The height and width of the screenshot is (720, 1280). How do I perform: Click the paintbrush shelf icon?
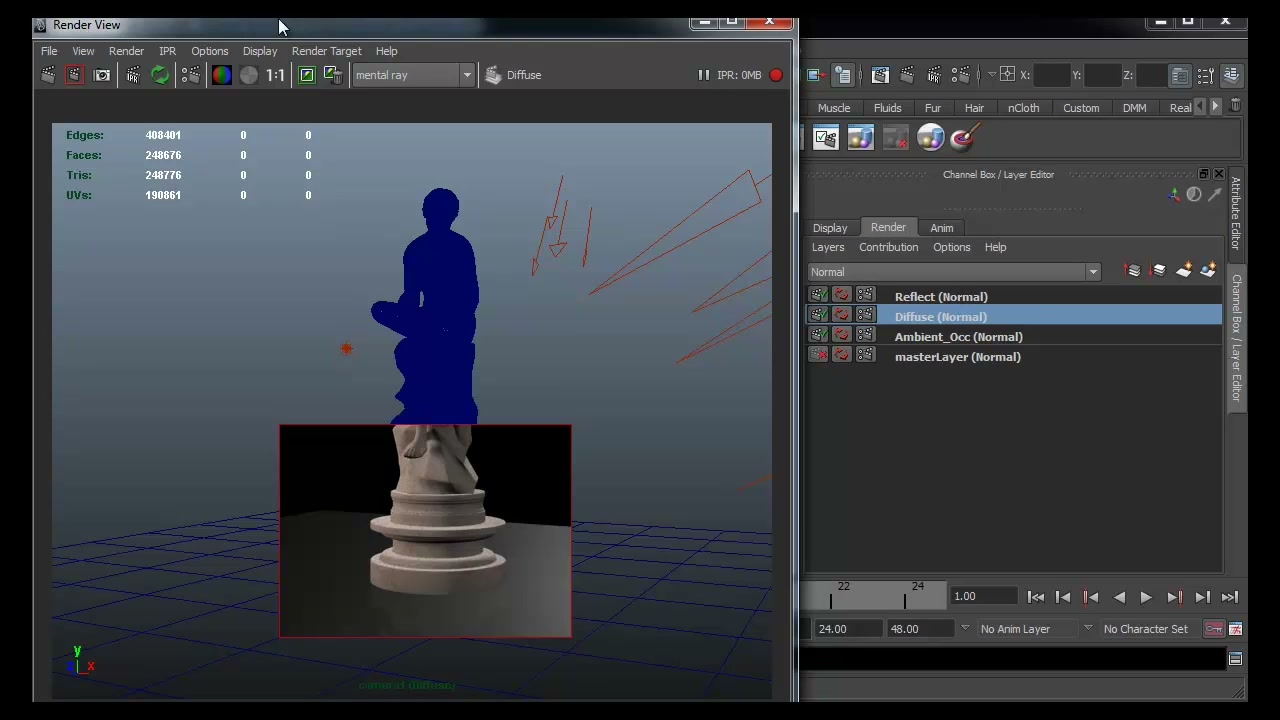964,138
